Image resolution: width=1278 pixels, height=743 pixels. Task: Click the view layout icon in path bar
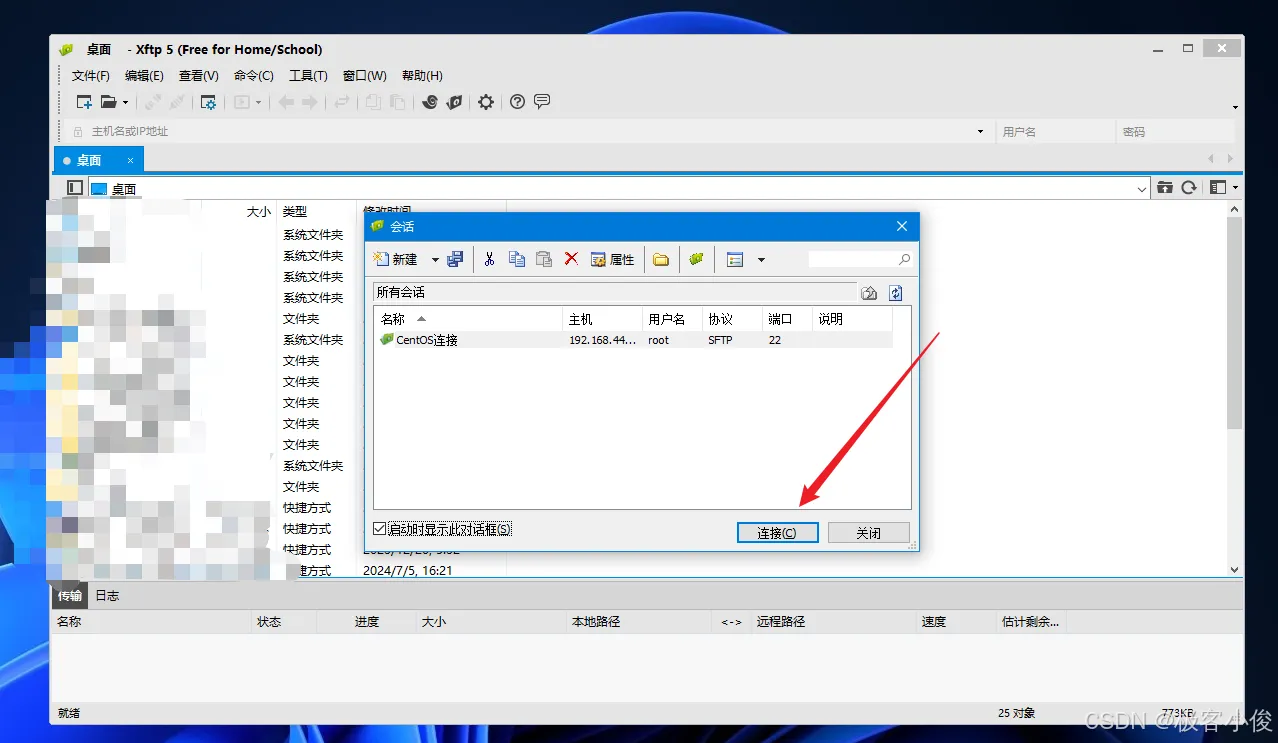(1217, 188)
